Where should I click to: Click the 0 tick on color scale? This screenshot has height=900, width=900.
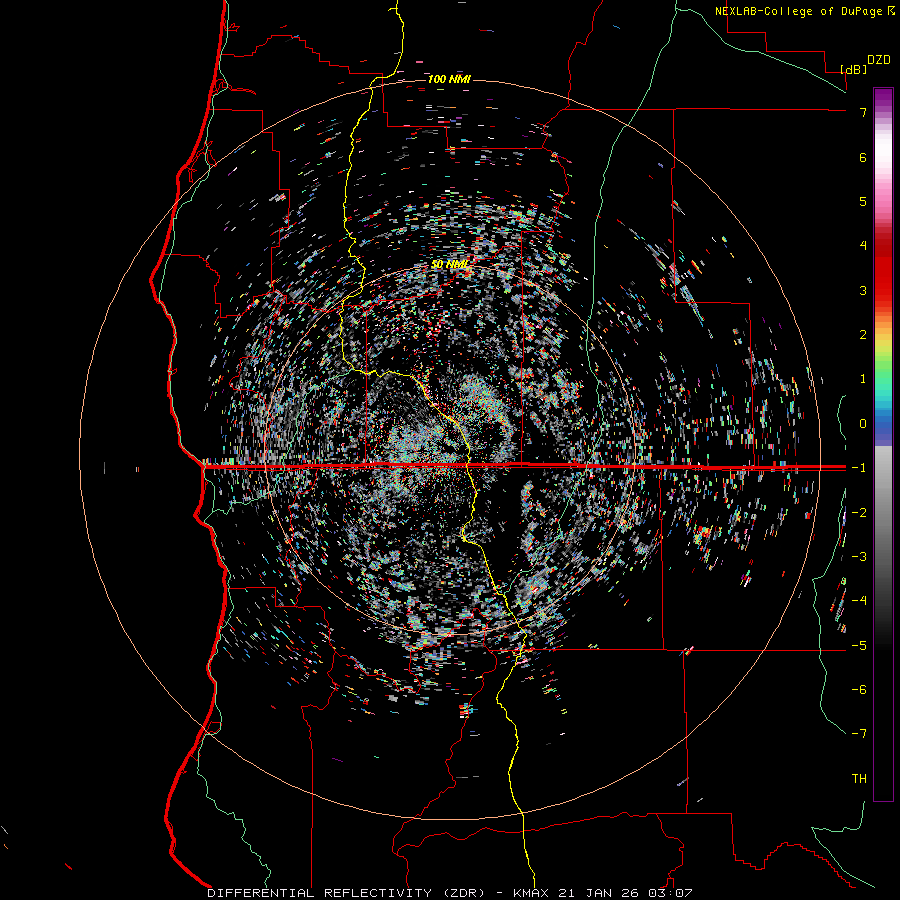863,424
